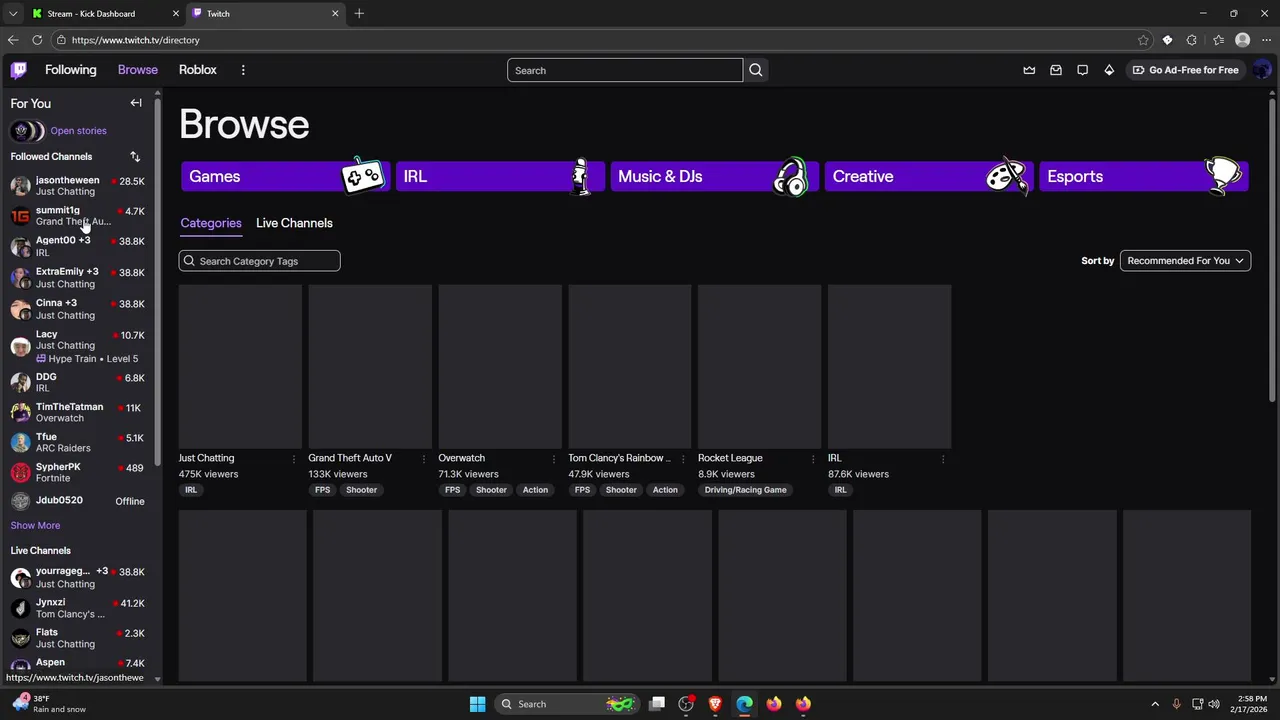Open the user avatar menu
This screenshot has width=1280, height=720.
(1261, 70)
